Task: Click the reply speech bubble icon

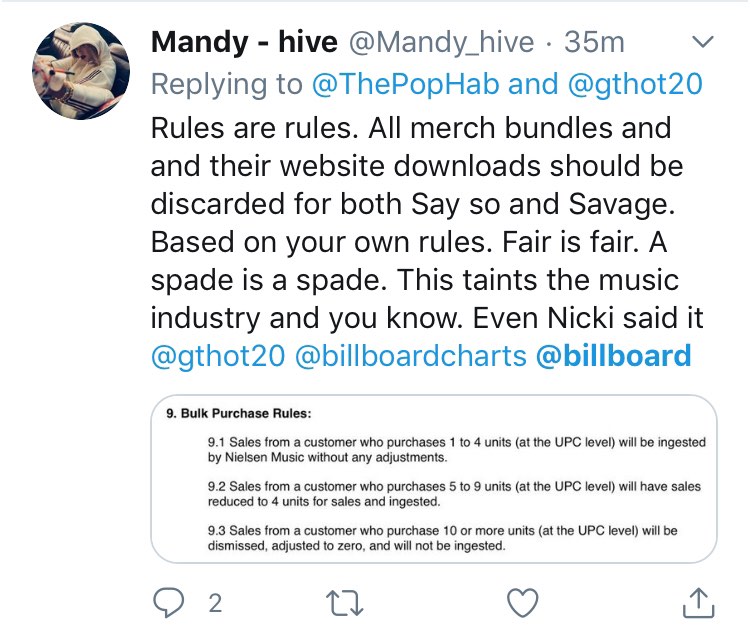Action: pos(167,601)
